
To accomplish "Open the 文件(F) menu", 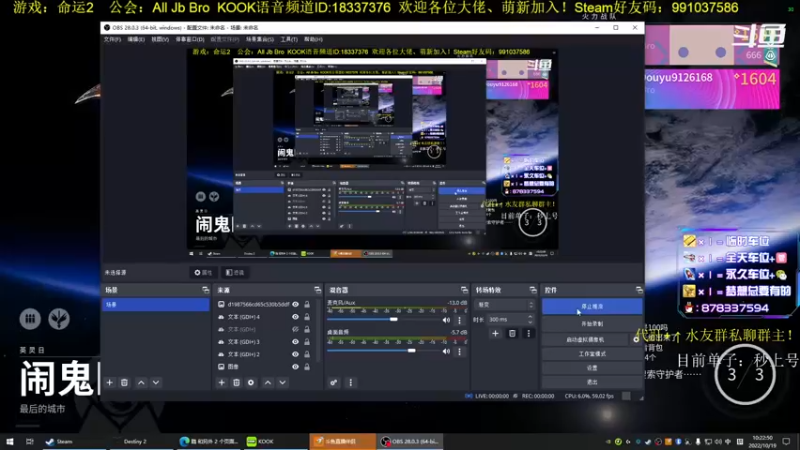I will 112,39.
